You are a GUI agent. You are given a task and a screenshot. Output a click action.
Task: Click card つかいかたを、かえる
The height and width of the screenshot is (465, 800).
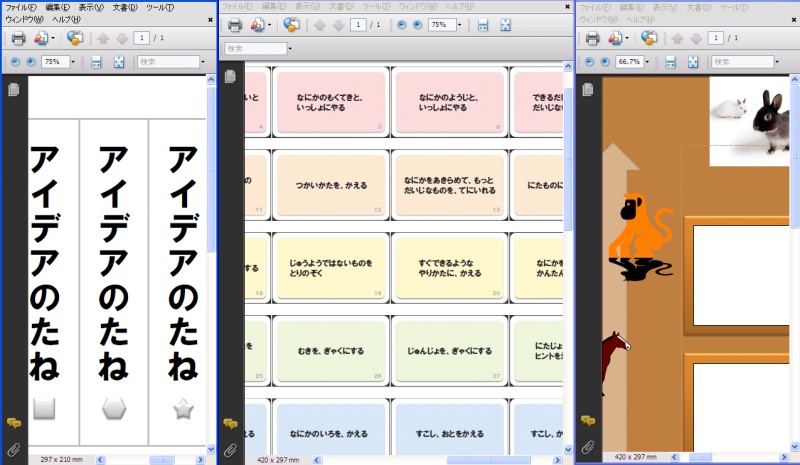[331, 185]
